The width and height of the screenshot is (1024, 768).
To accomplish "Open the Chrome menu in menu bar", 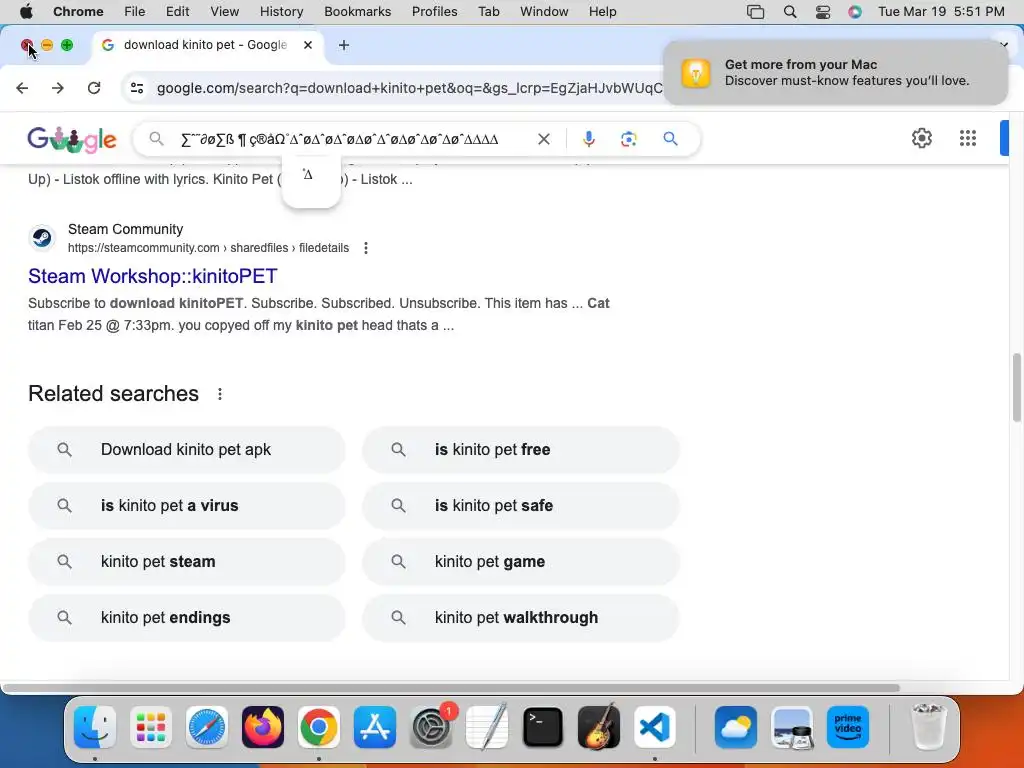I will coord(78,12).
